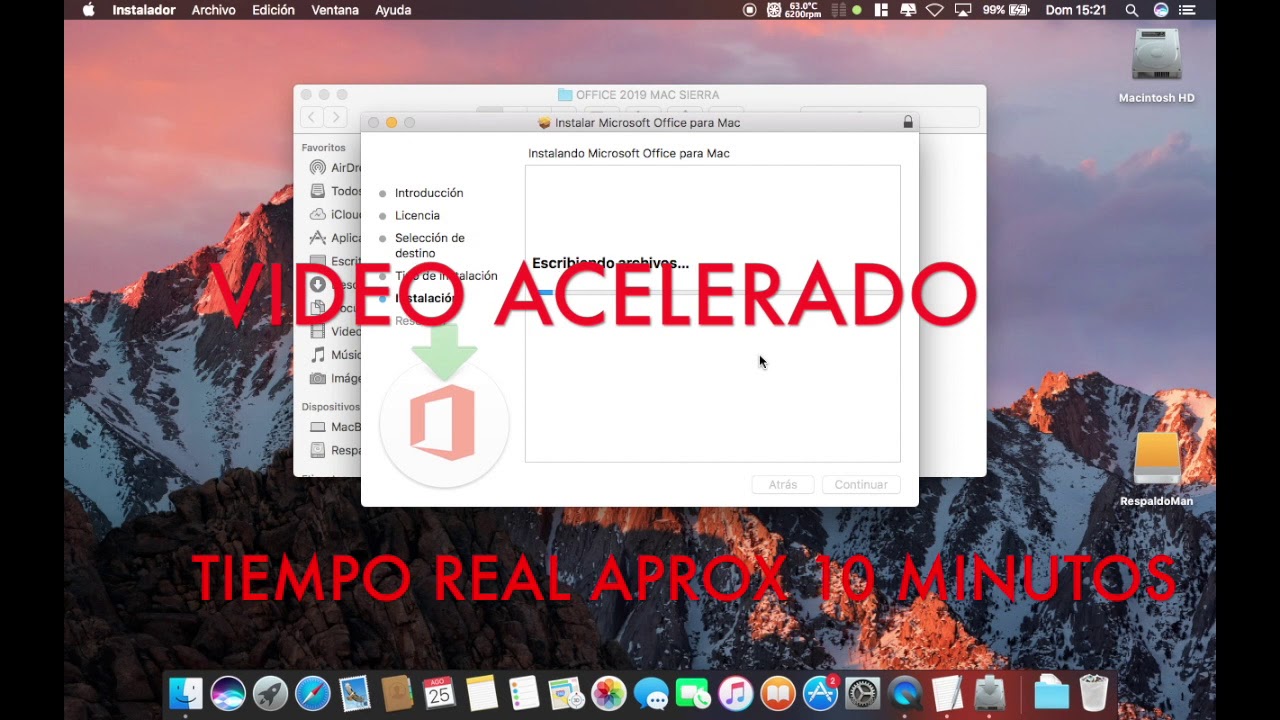This screenshot has height=720, width=1280.
Task: Select Imágenes in the Finder sidebar
Action: tap(334, 378)
